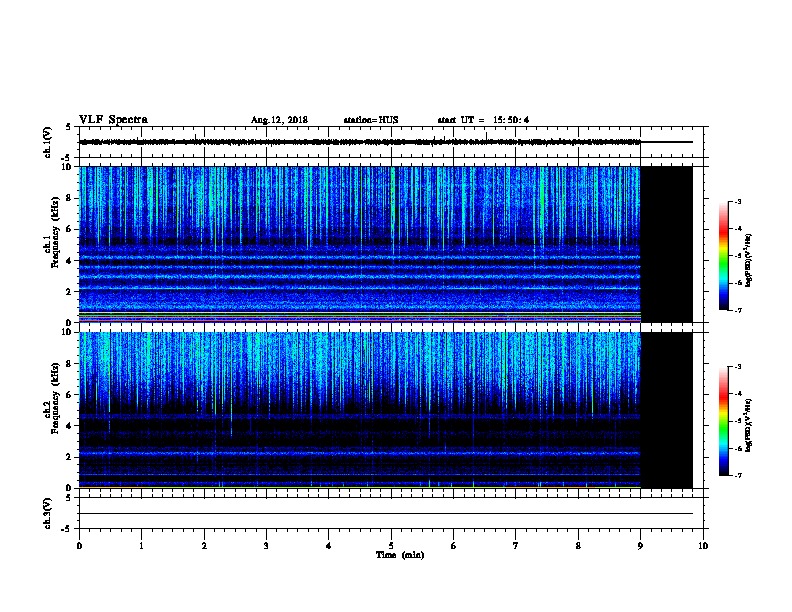Click the "ch.3(V)" axis label
This screenshot has width=792, height=612.
pyautogui.click(x=47, y=513)
